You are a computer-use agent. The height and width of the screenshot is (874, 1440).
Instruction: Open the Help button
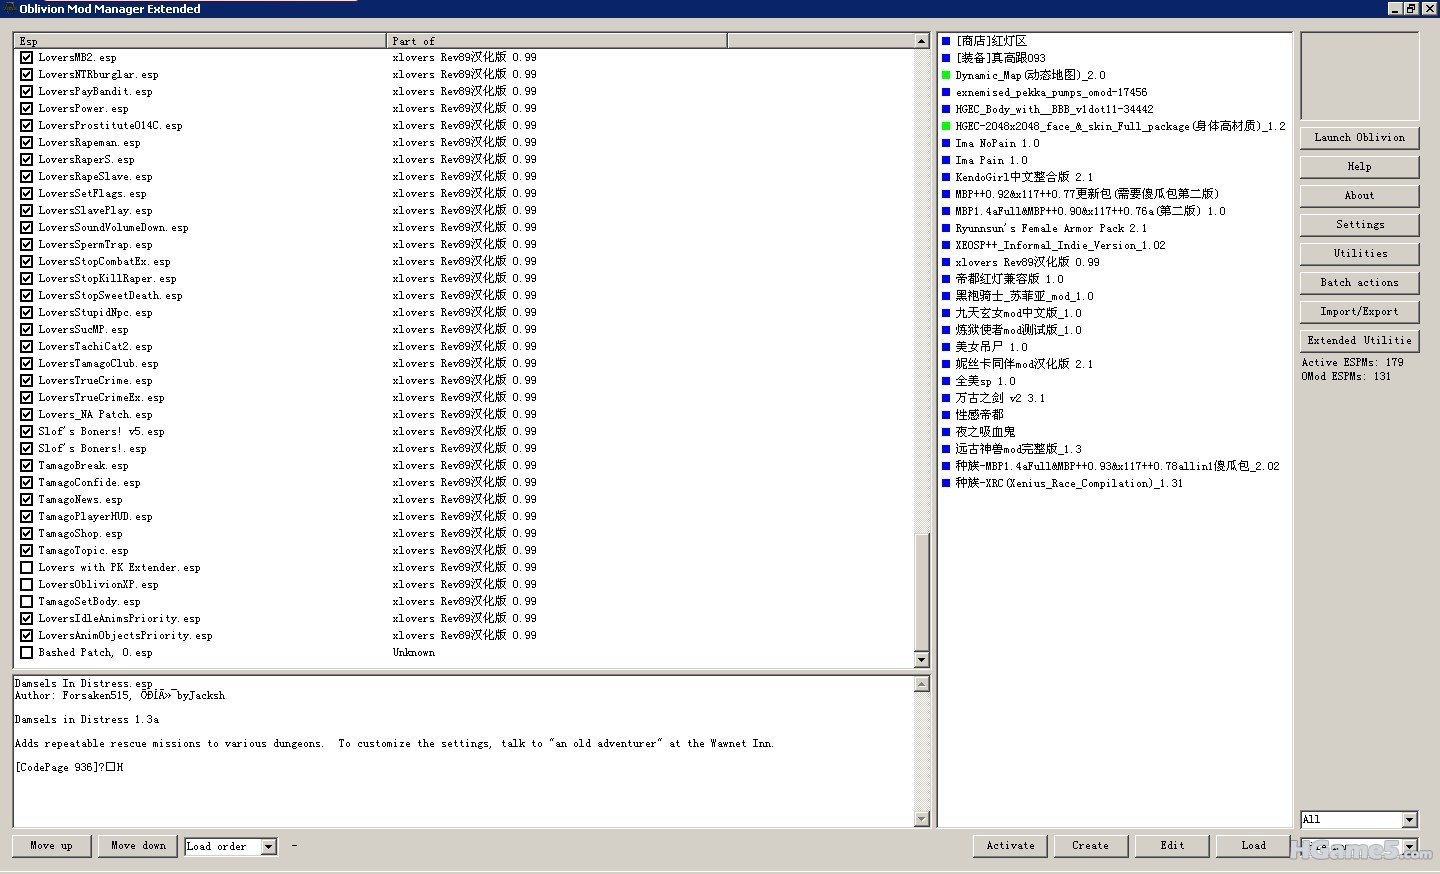pyautogui.click(x=1359, y=167)
